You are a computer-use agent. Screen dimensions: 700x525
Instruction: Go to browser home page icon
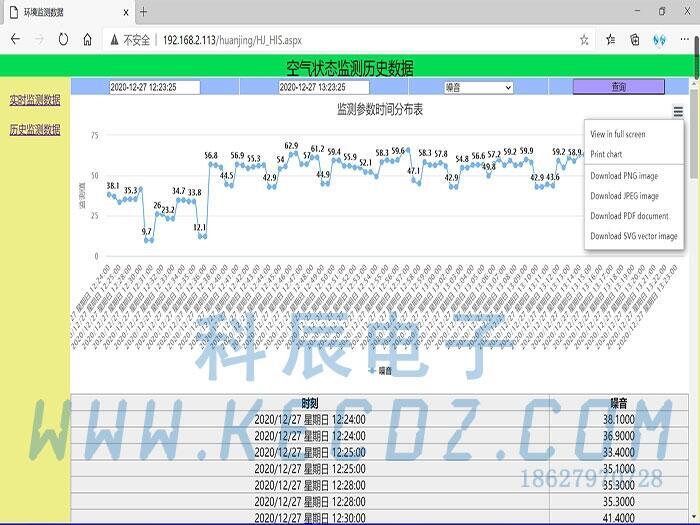pos(88,40)
